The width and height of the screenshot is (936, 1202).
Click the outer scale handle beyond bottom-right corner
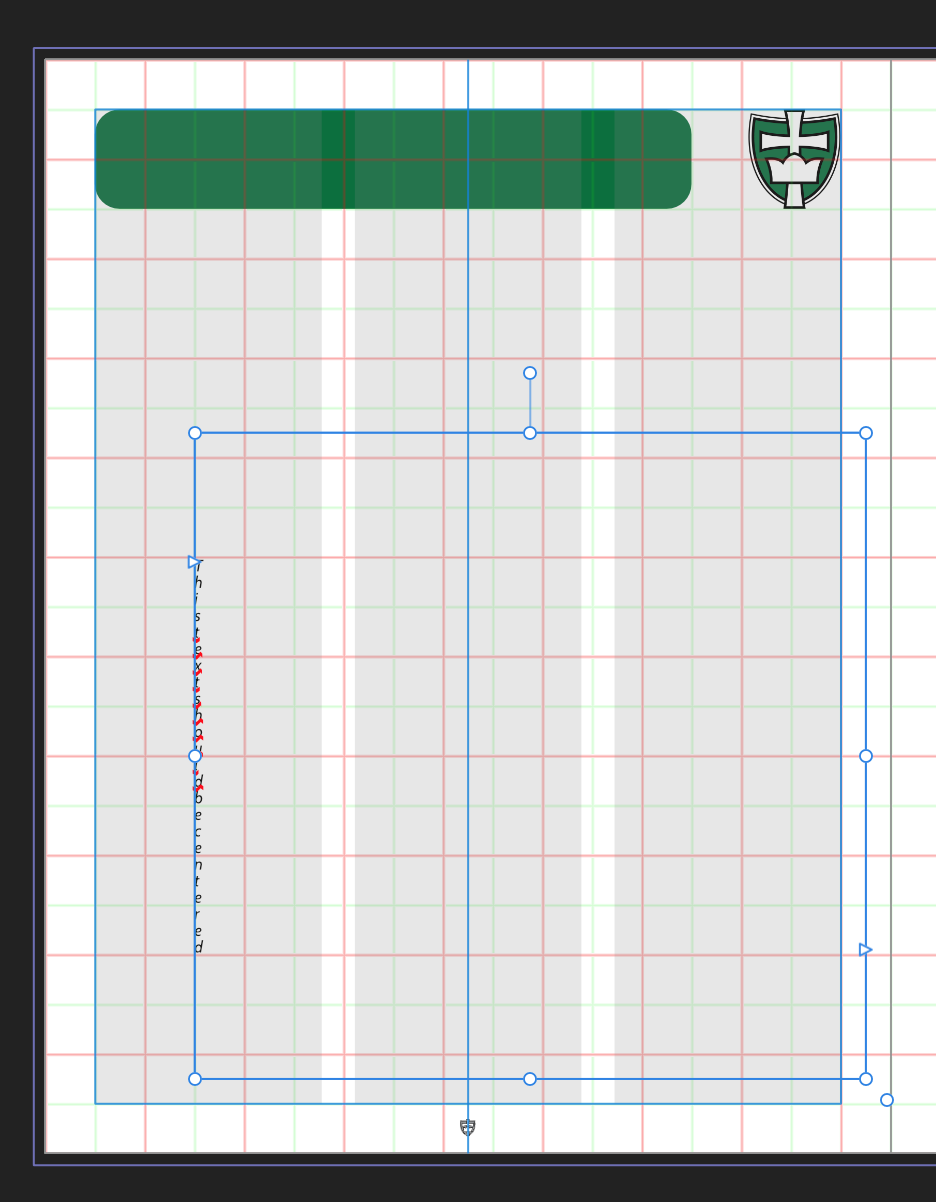(887, 1100)
